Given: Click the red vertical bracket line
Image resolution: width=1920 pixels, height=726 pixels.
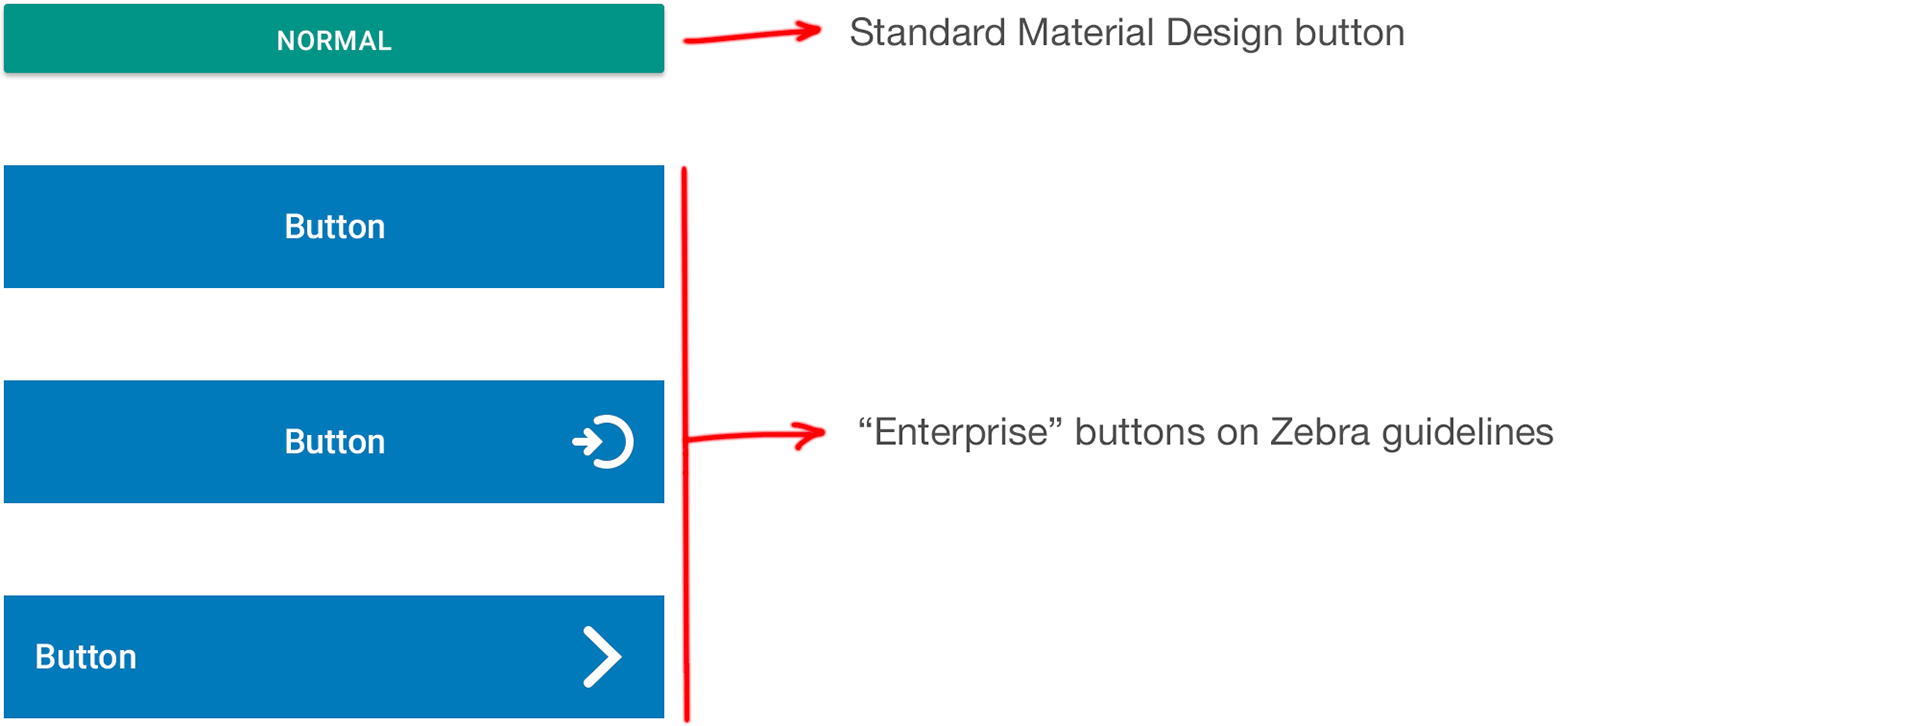Looking at the screenshot, I should pyautogui.click(x=685, y=444).
